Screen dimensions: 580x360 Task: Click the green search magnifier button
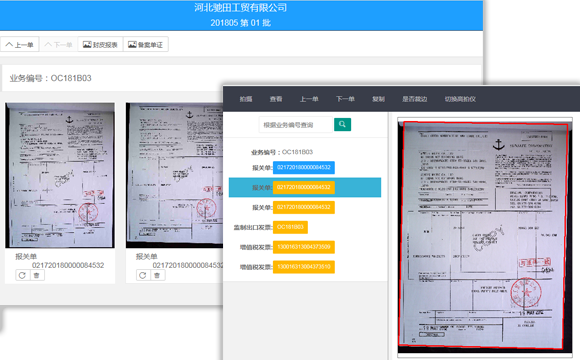click(342, 124)
